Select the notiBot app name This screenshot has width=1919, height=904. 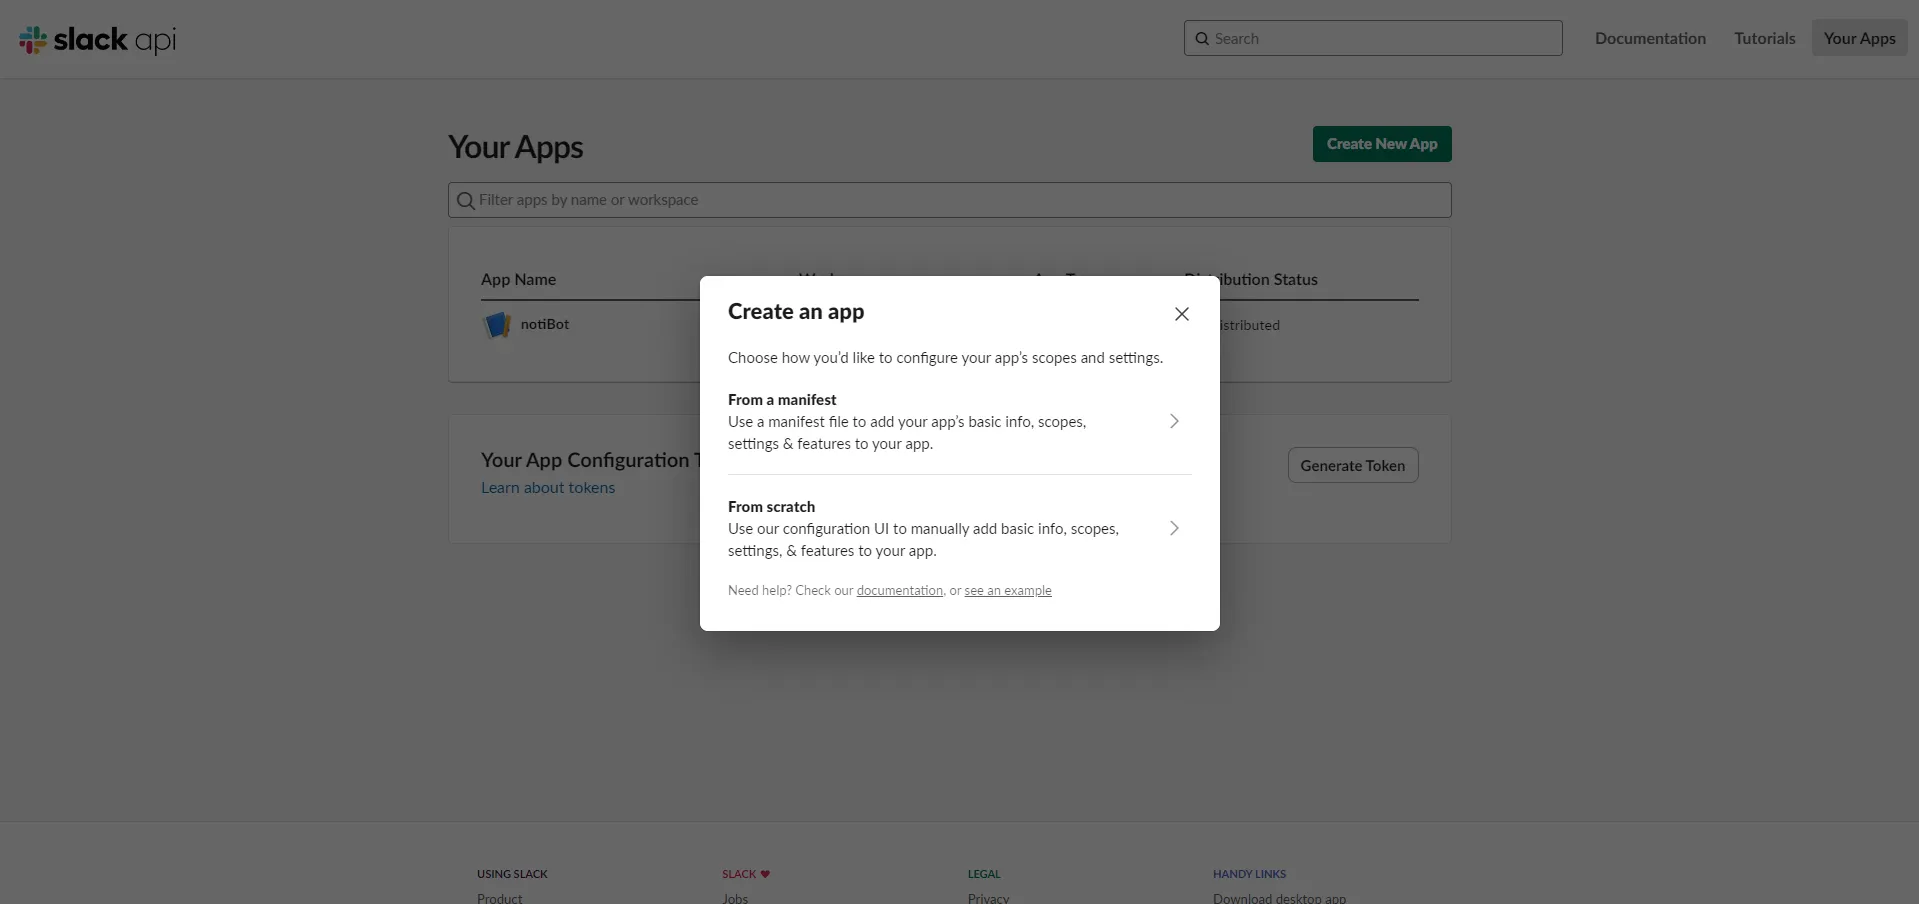[545, 324]
